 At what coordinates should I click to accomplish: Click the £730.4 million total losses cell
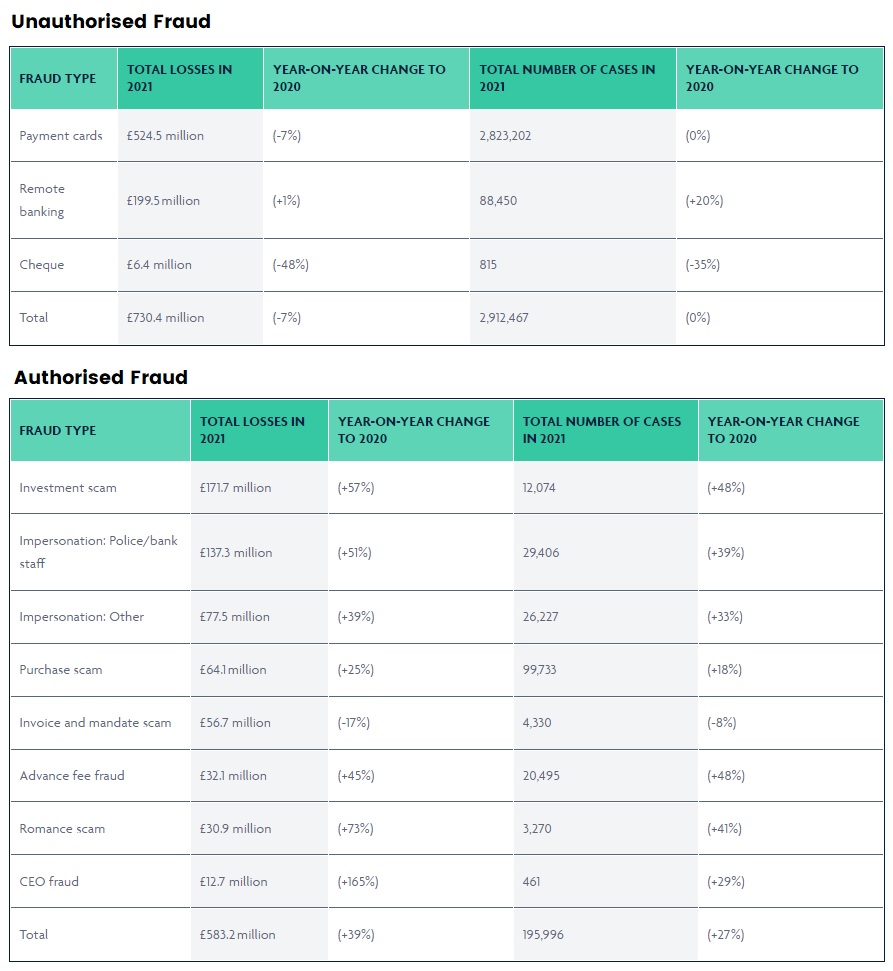[165, 318]
